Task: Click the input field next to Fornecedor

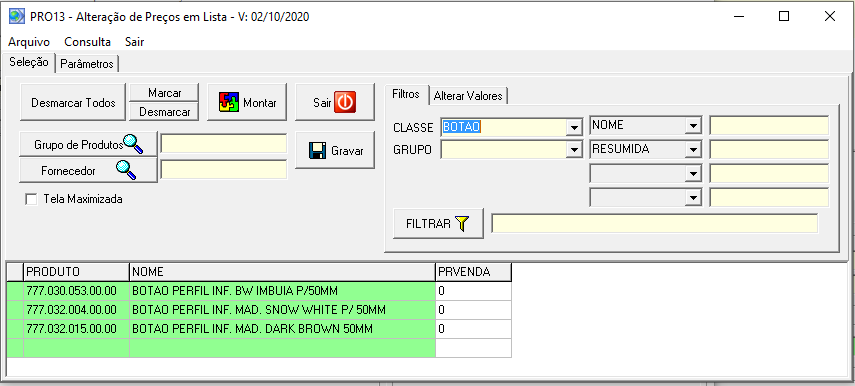Action: pyautogui.click(x=224, y=170)
